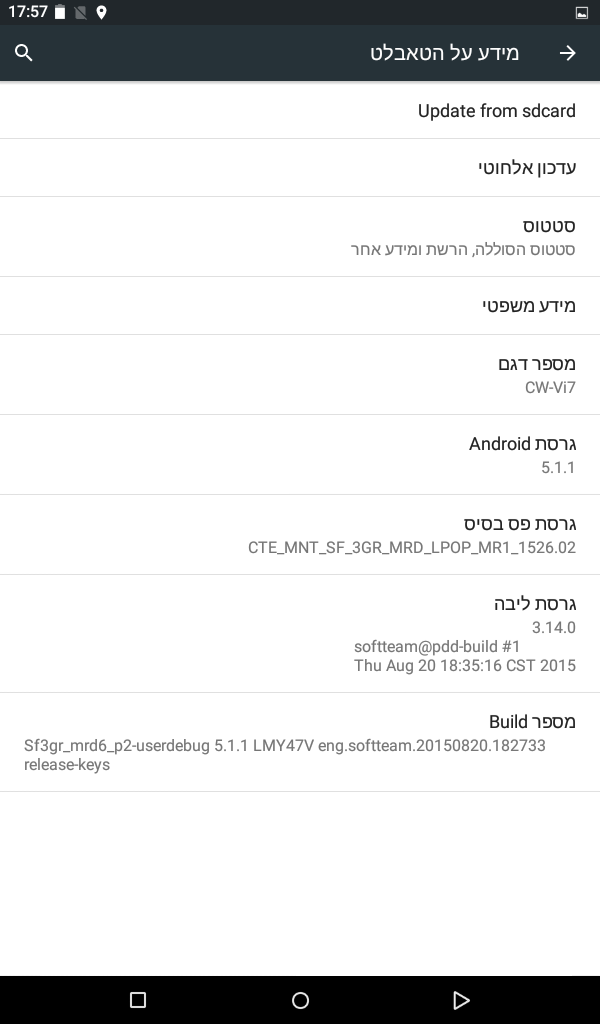Open the Update from sdcard option

pyautogui.click(x=300, y=110)
